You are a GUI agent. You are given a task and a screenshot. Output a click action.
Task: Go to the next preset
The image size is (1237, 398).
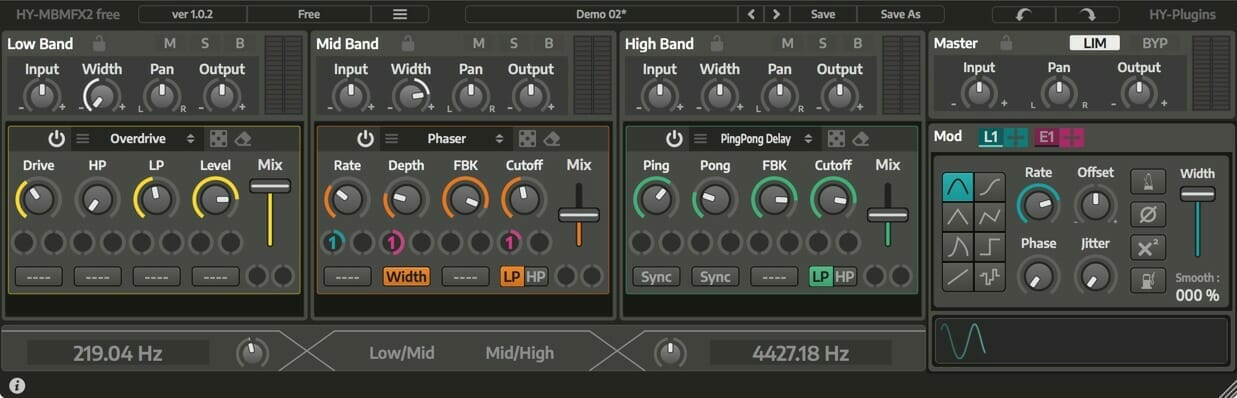777,14
